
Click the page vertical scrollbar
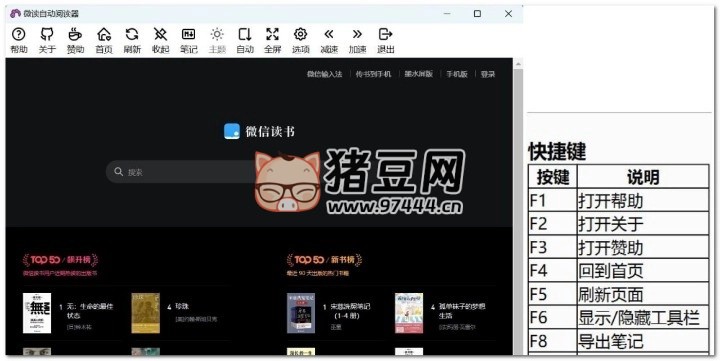(x=518, y=211)
